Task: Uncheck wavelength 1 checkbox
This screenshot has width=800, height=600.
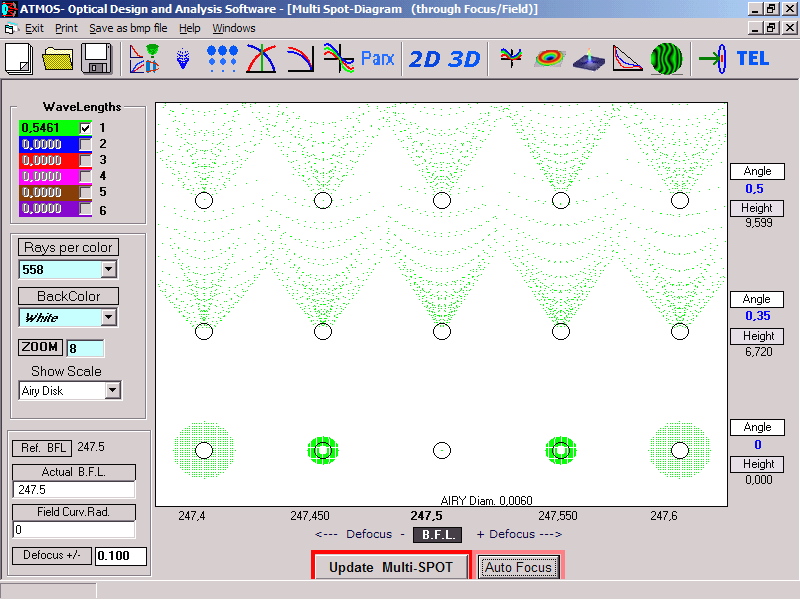Action: (x=86, y=128)
